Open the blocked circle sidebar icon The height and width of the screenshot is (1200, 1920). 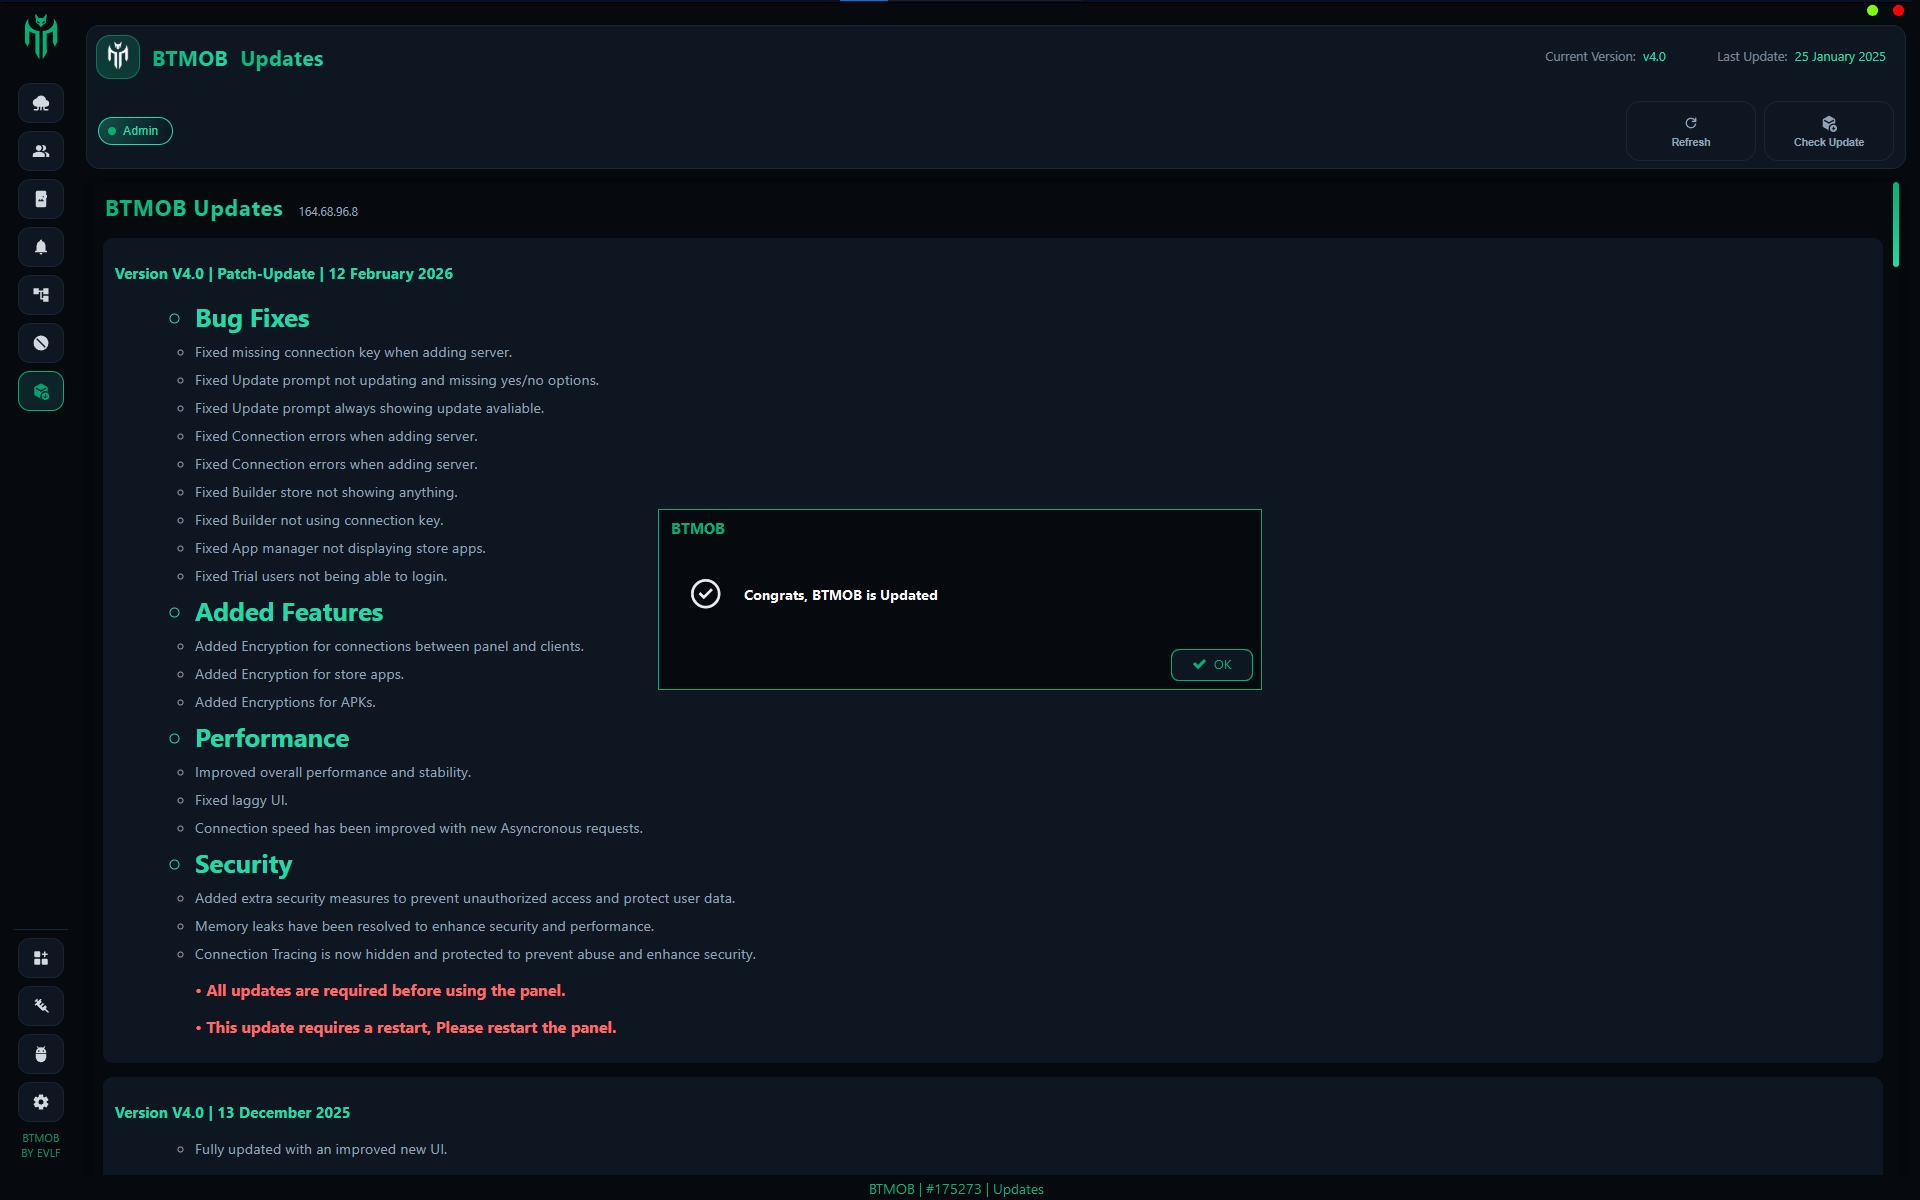[41, 343]
